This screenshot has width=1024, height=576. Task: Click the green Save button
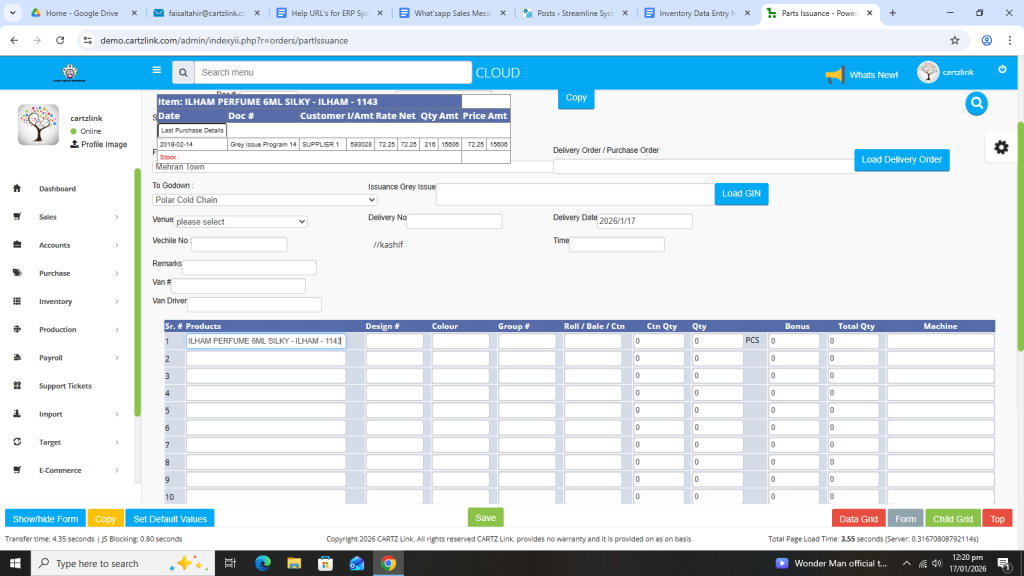(485, 518)
